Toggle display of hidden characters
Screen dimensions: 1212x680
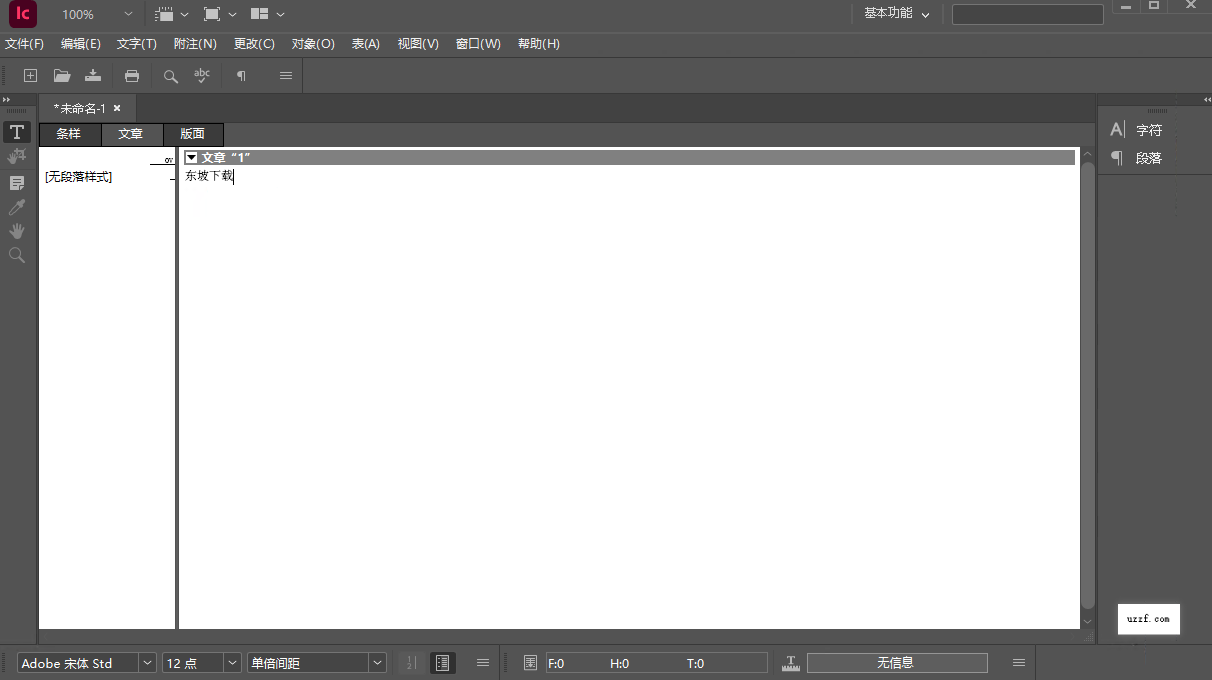point(241,75)
